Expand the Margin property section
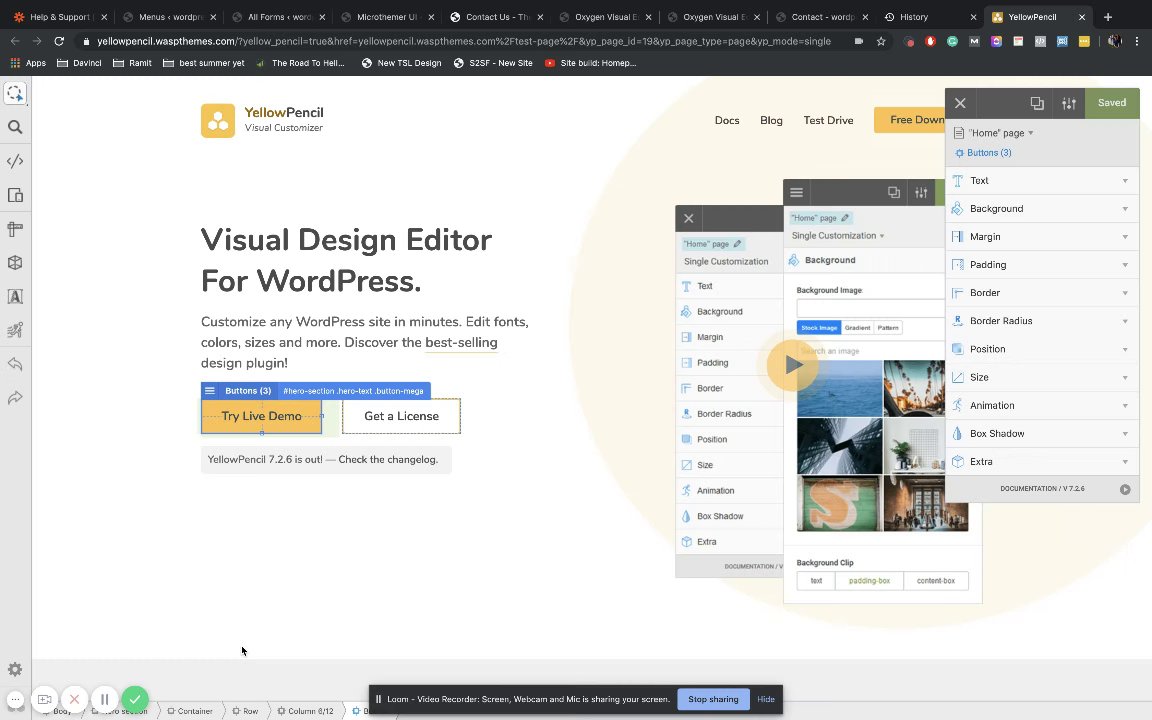Image resolution: width=1152 pixels, height=720 pixels. point(1042,237)
